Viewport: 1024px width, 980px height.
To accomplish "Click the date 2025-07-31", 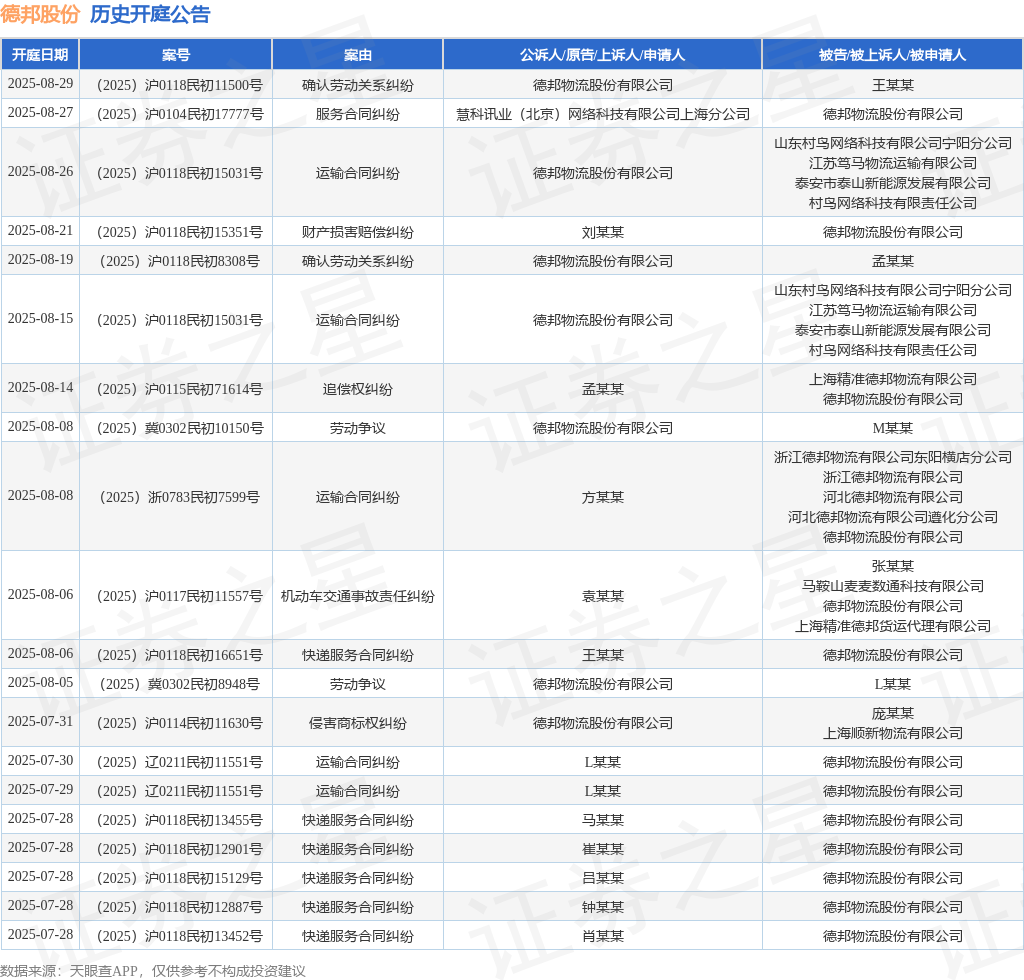I will coord(40,721).
